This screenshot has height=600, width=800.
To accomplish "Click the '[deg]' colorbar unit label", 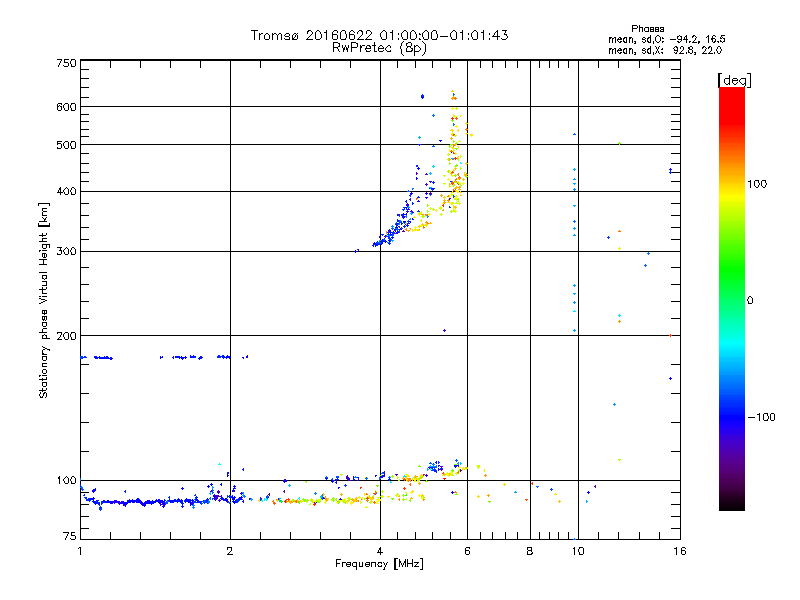I will pos(734,80).
